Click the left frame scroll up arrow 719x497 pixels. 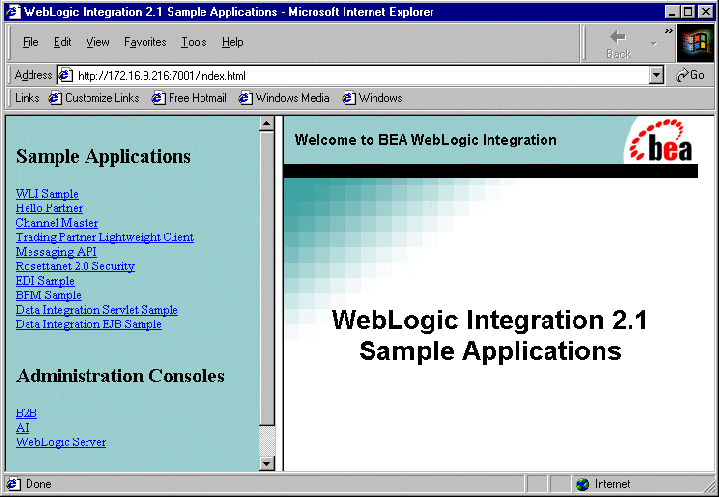point(267,124)
